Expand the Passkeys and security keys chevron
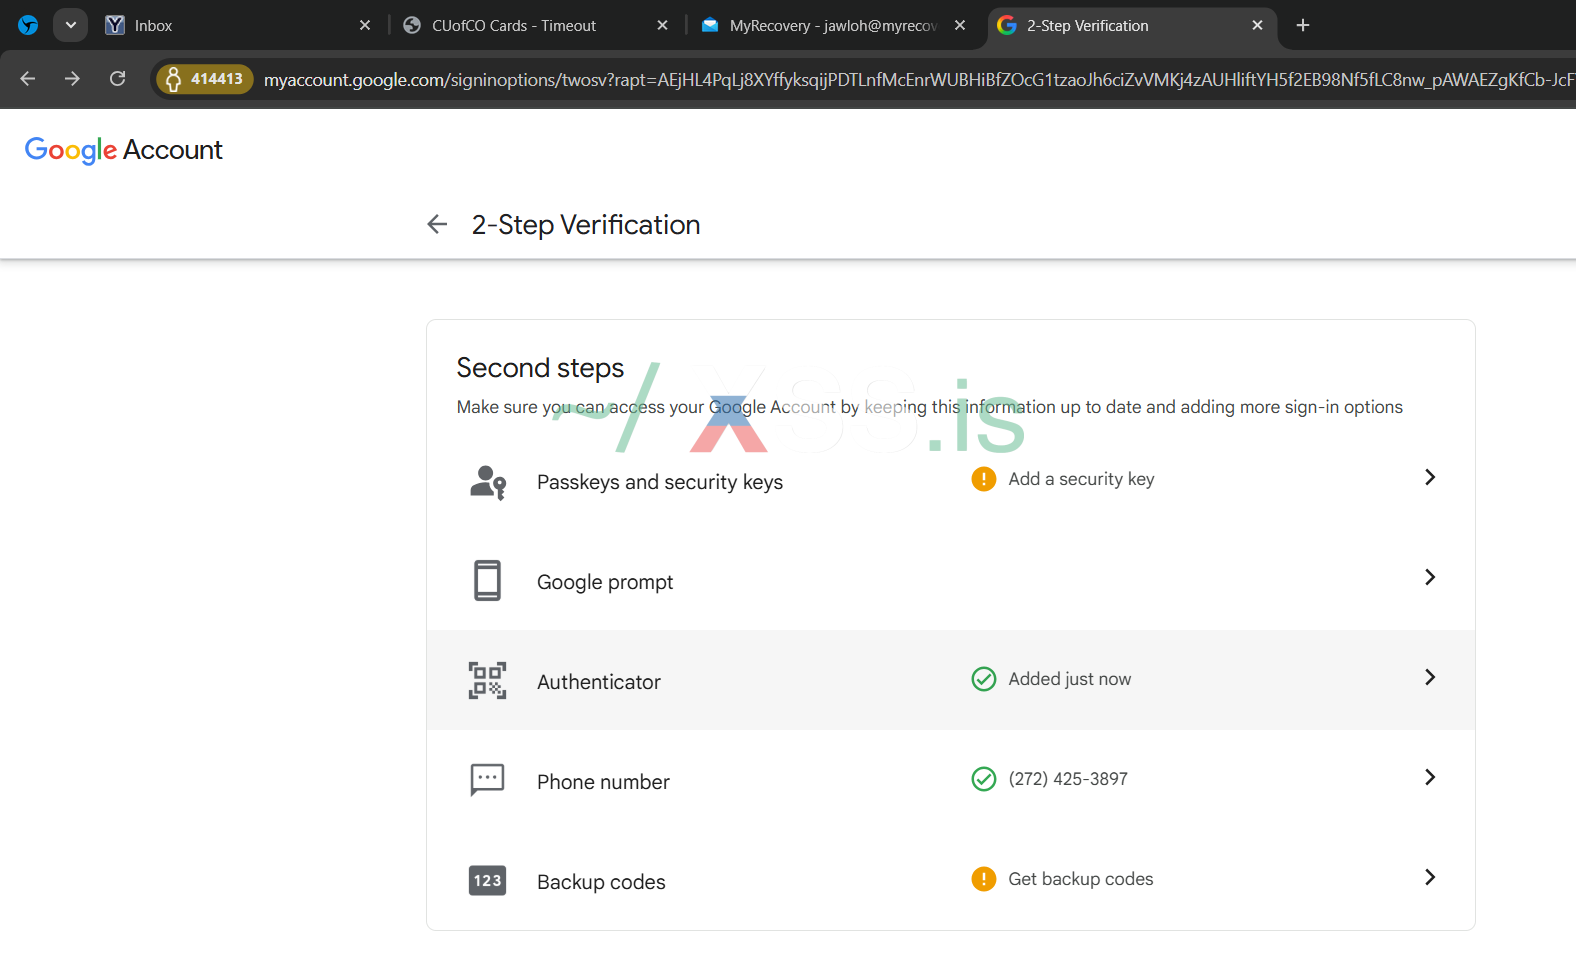Viewport: 1576px width, 972px height. (1430, 478)
